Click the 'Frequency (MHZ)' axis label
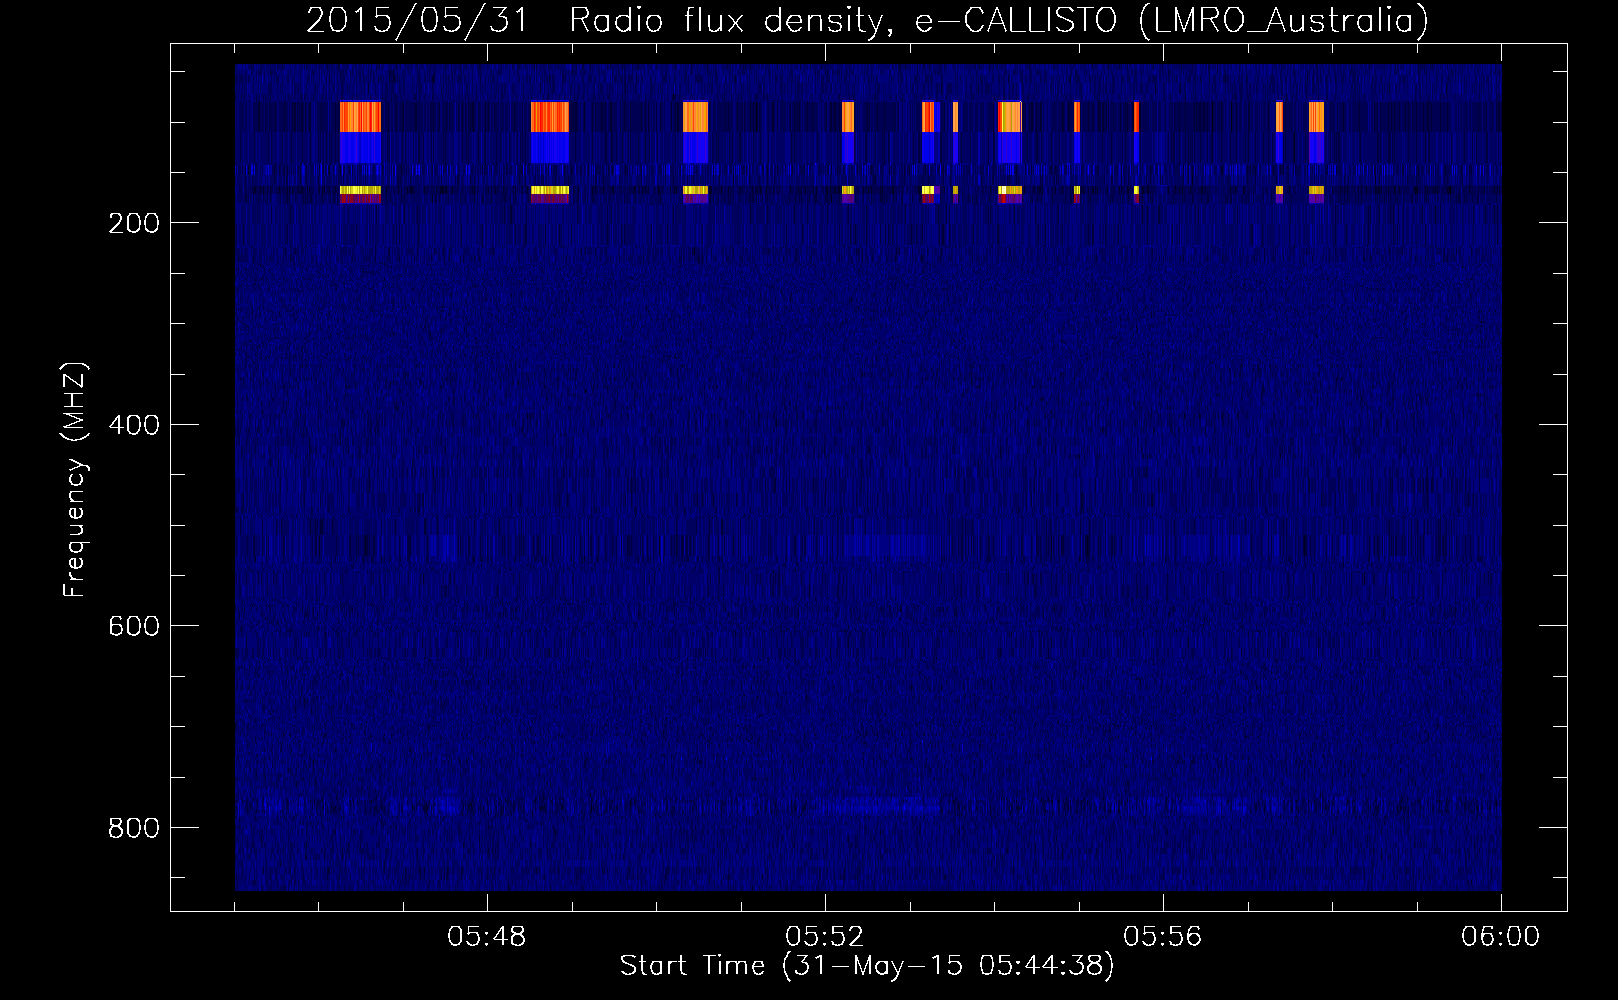This screenshot has height=1000, width=1618. coord(75,480)
